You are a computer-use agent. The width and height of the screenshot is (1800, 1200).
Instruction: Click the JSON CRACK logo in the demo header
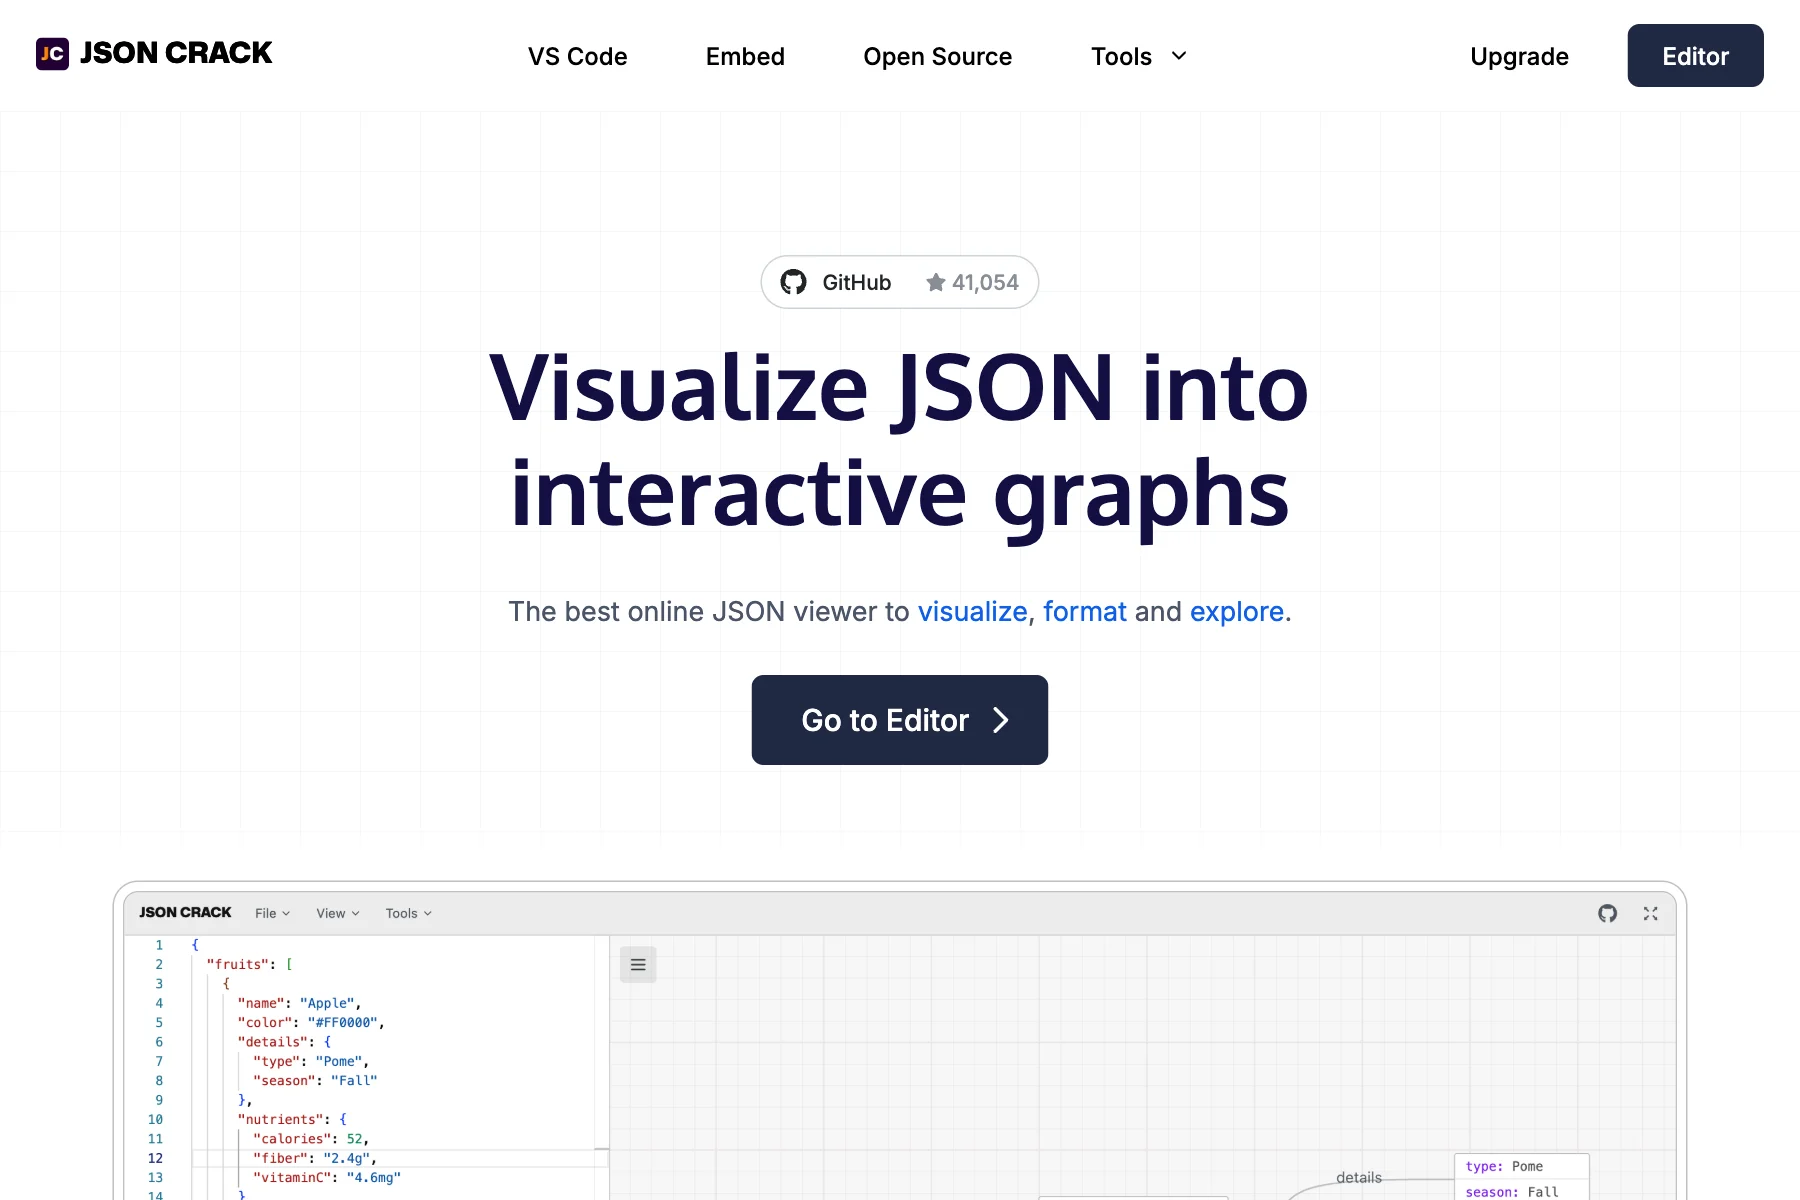184,912
